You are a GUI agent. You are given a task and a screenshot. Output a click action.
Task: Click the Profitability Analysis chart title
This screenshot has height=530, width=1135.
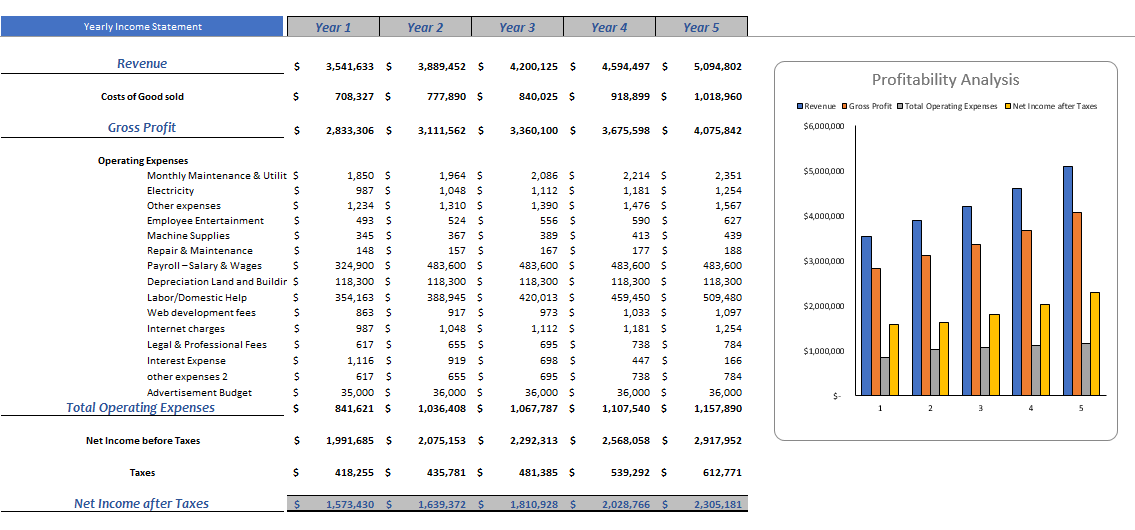[945, 80]
